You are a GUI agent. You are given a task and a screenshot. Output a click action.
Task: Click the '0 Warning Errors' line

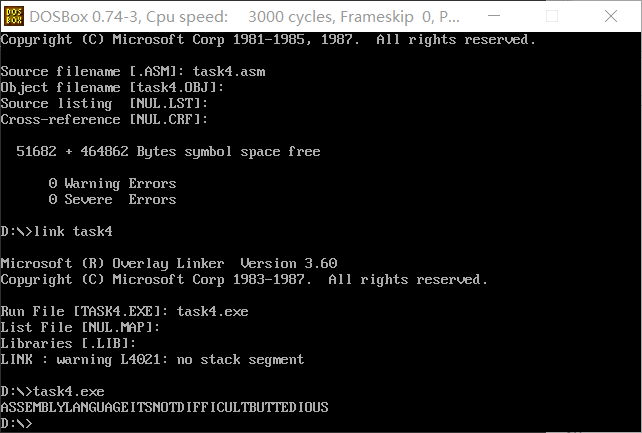(112, 183)
